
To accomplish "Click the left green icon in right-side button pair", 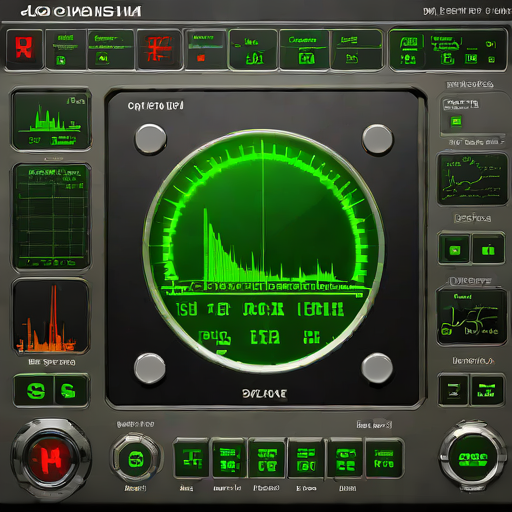I will [x=454, y=249].
